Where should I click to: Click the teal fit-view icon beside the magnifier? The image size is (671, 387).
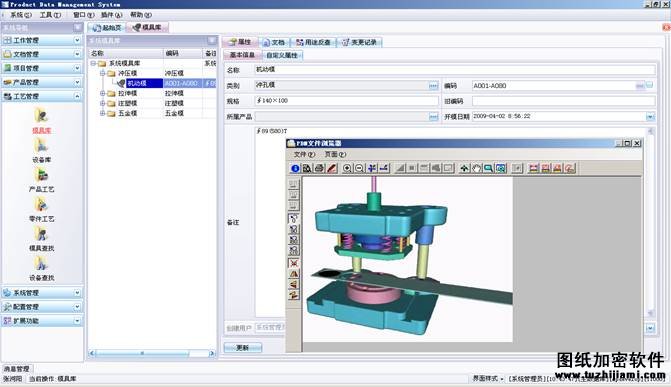point(501,168)
